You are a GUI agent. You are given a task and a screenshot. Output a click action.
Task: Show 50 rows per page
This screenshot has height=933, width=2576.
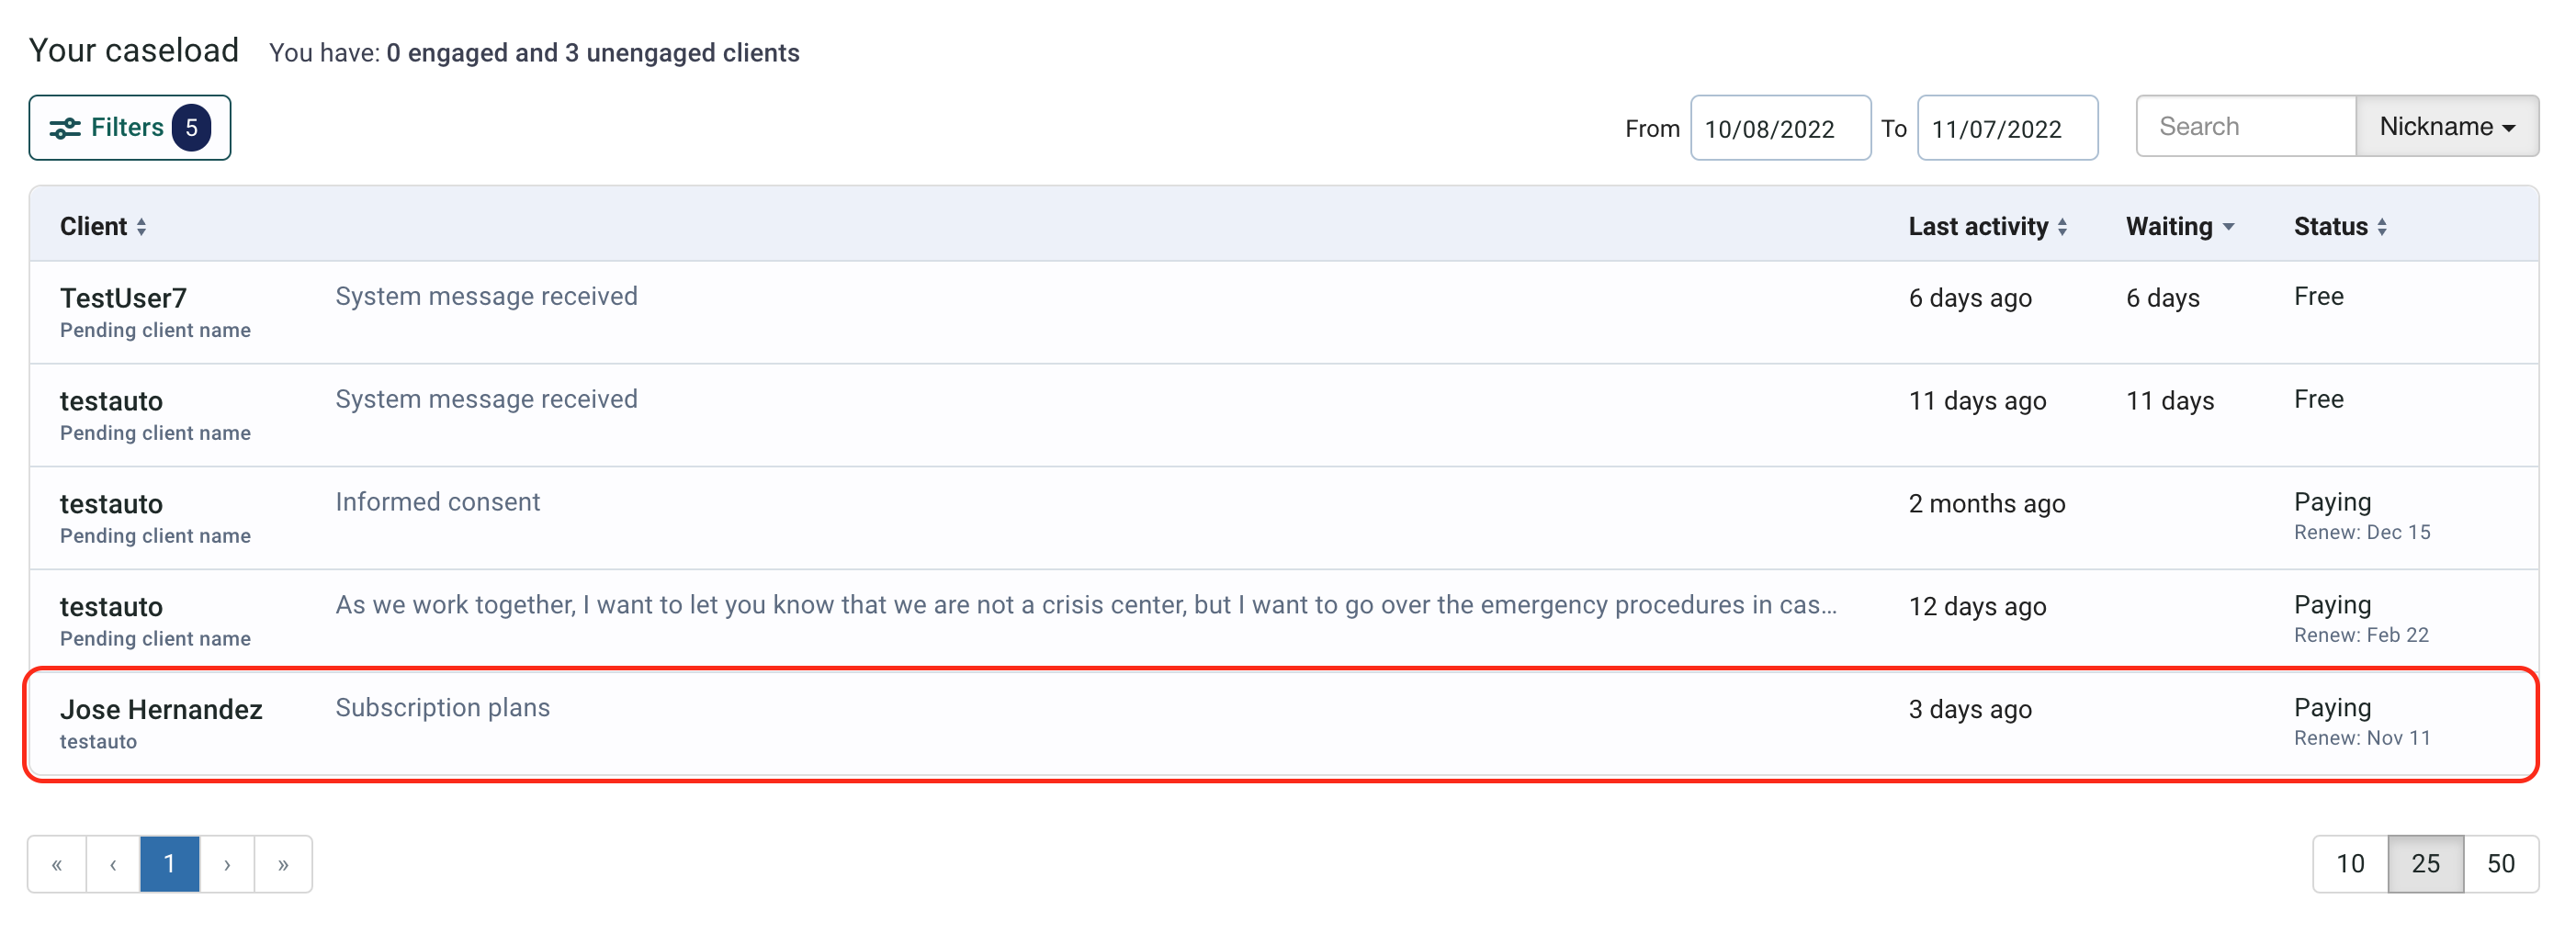click(2500, 864)
